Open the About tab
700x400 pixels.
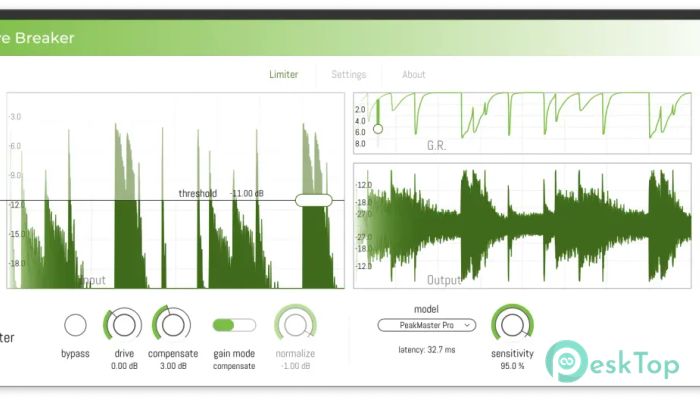(413, 75)
